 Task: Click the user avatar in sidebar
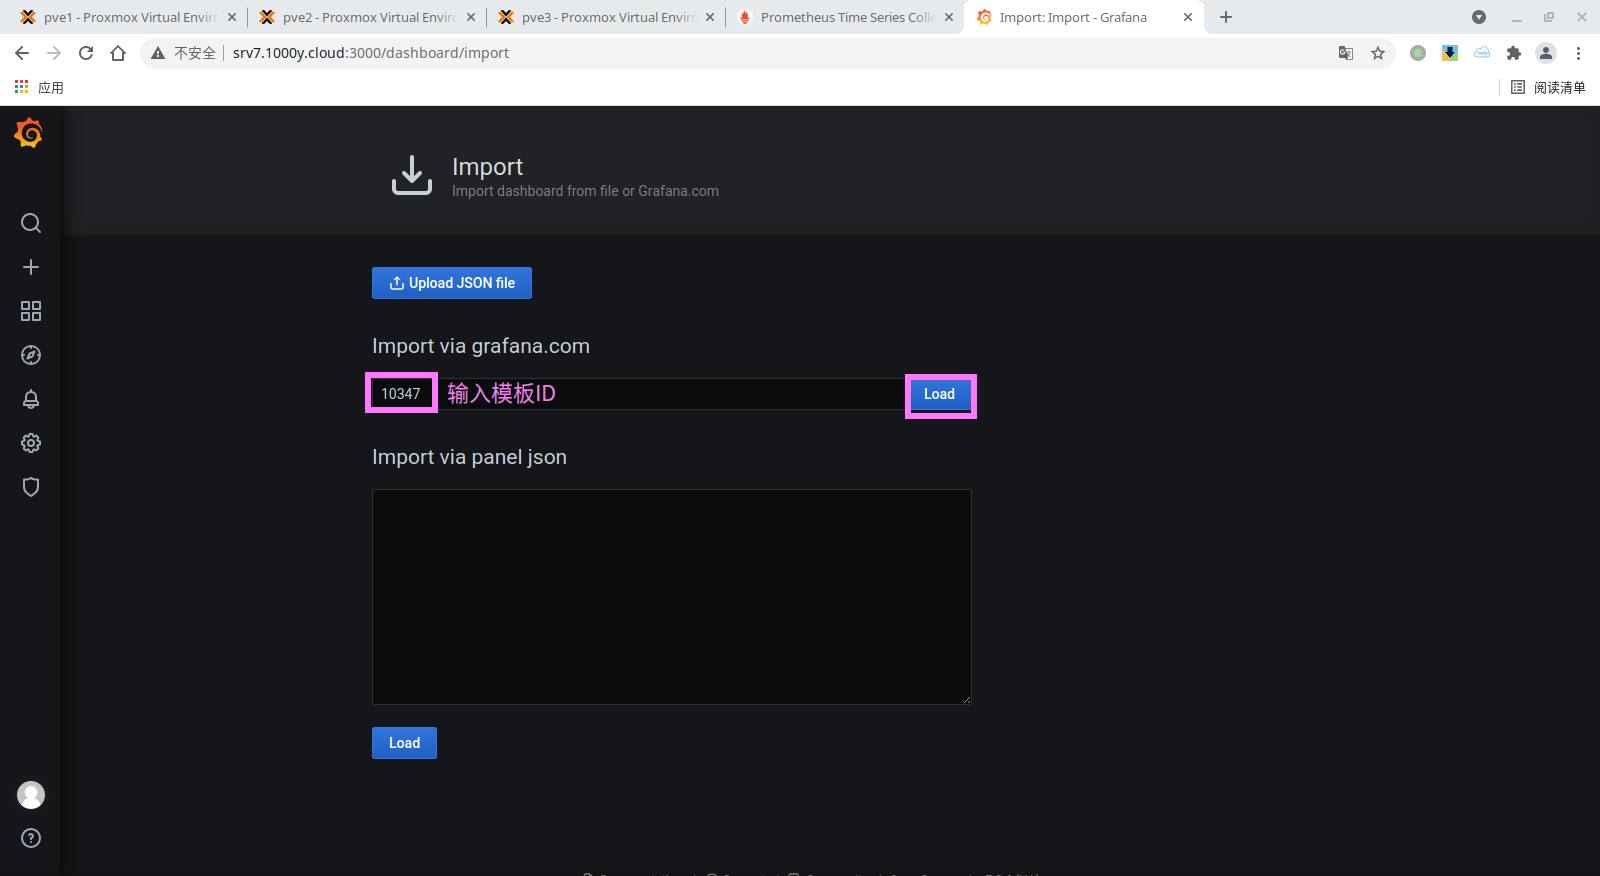coord(31,795)
